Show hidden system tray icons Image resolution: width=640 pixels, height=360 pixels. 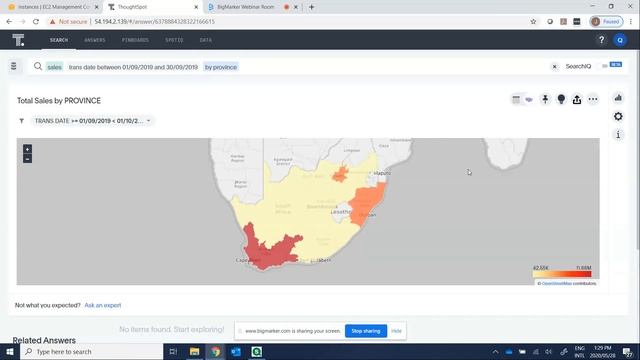click(495, 351)
